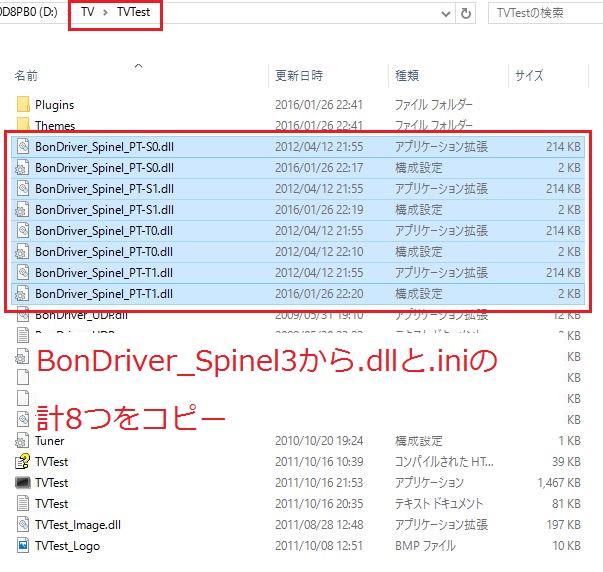
Task: Select the BonDriver_Spinel_PT-S0.dll name dated 2012/04/12 21:55
Action: point(104,147)
